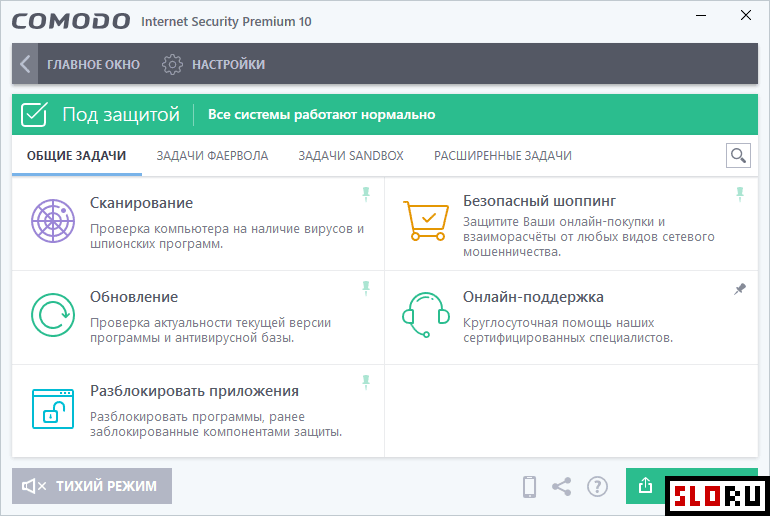Switch to РАСШИРЕННЫЕ ЗАДАЧИ tab
Viewport: 770px width, 516px height.
[502, 156]
